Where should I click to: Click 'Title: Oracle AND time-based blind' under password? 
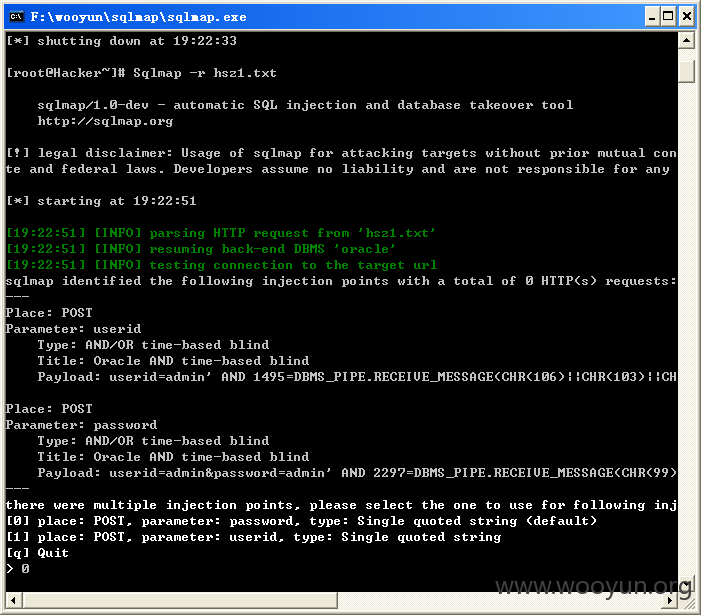pyautogui.click(x=173, y=457)
